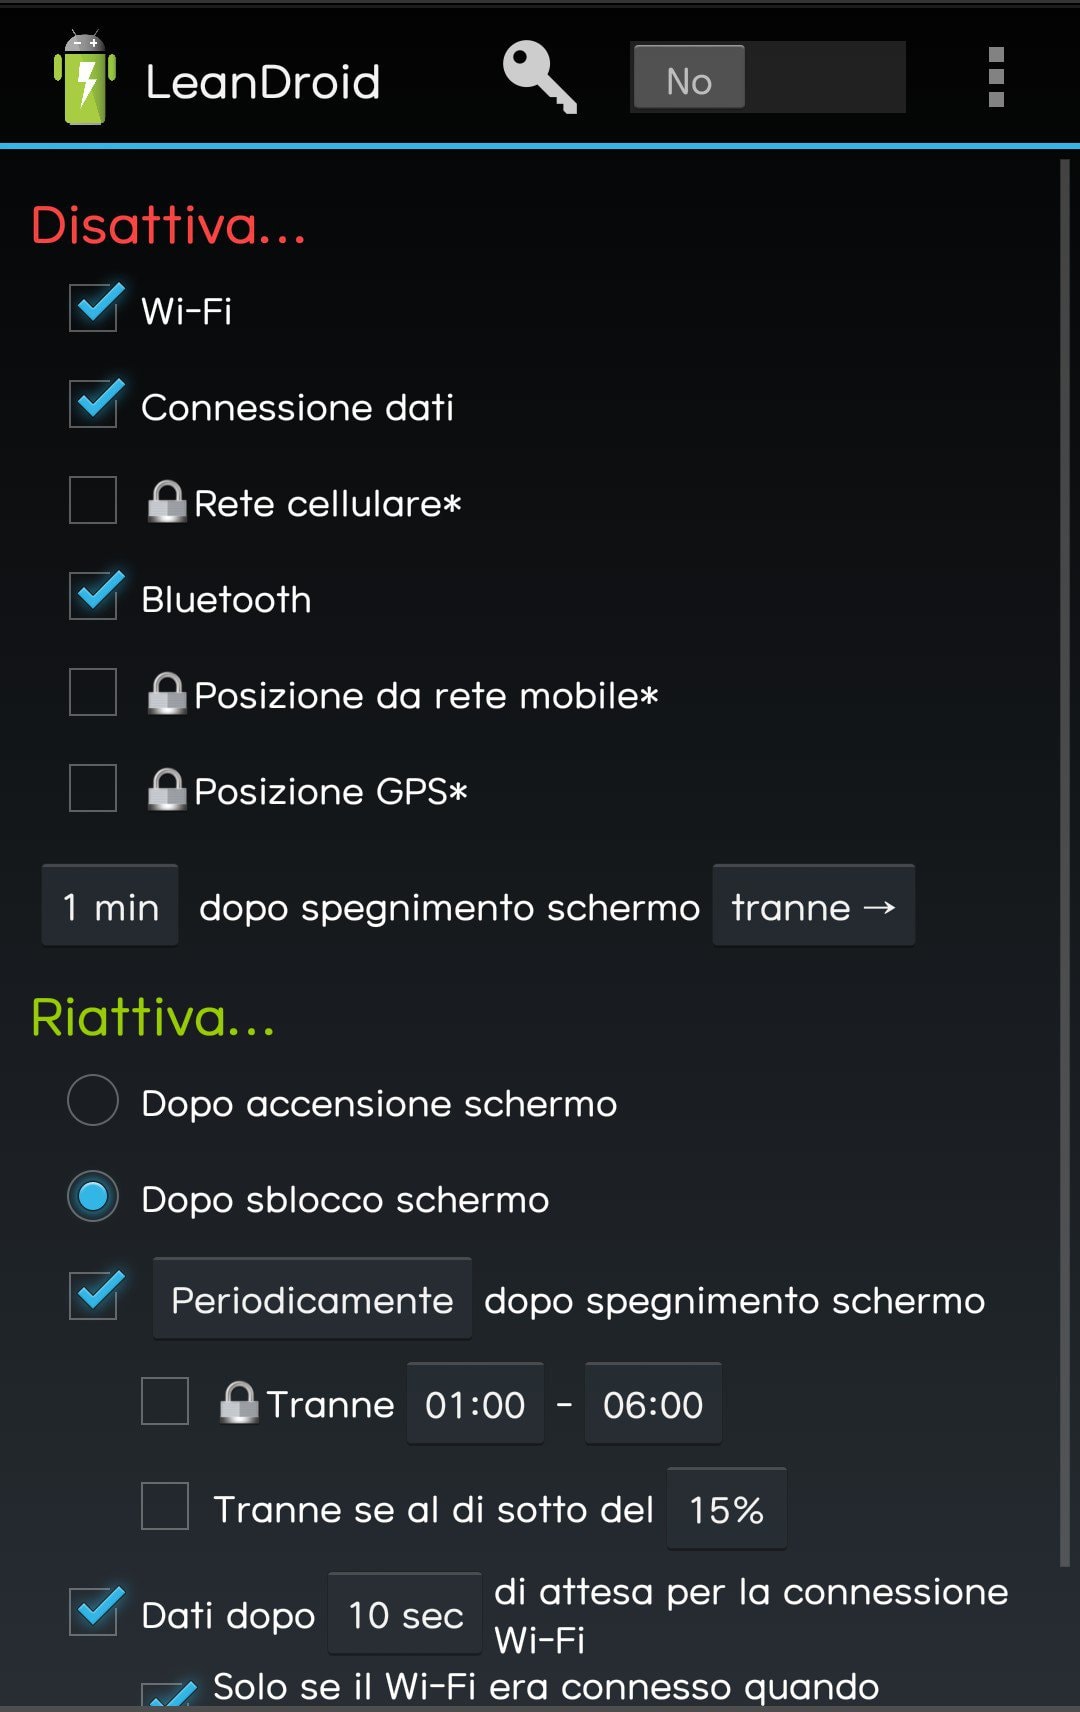The height and width of the screenshot is (1712, 1080).
Task: Set the 01:00 start time field
Action: (475, 1404)
